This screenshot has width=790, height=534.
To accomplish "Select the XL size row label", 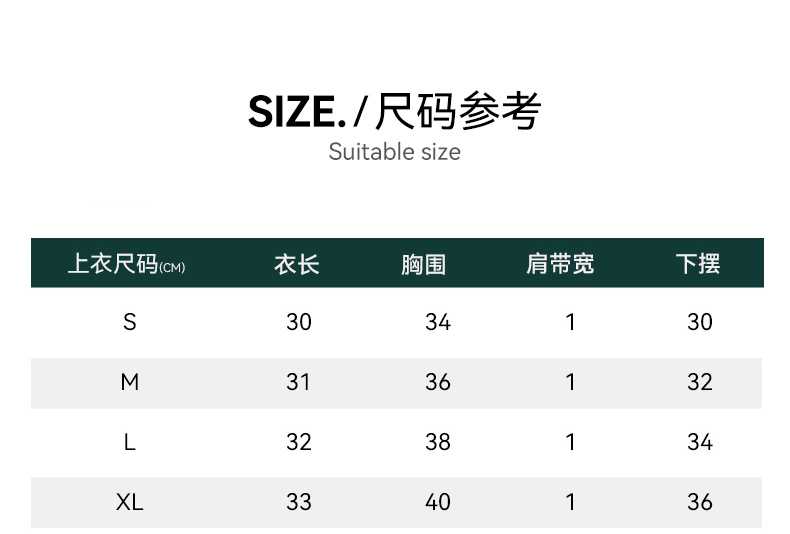I will point(129,502).
